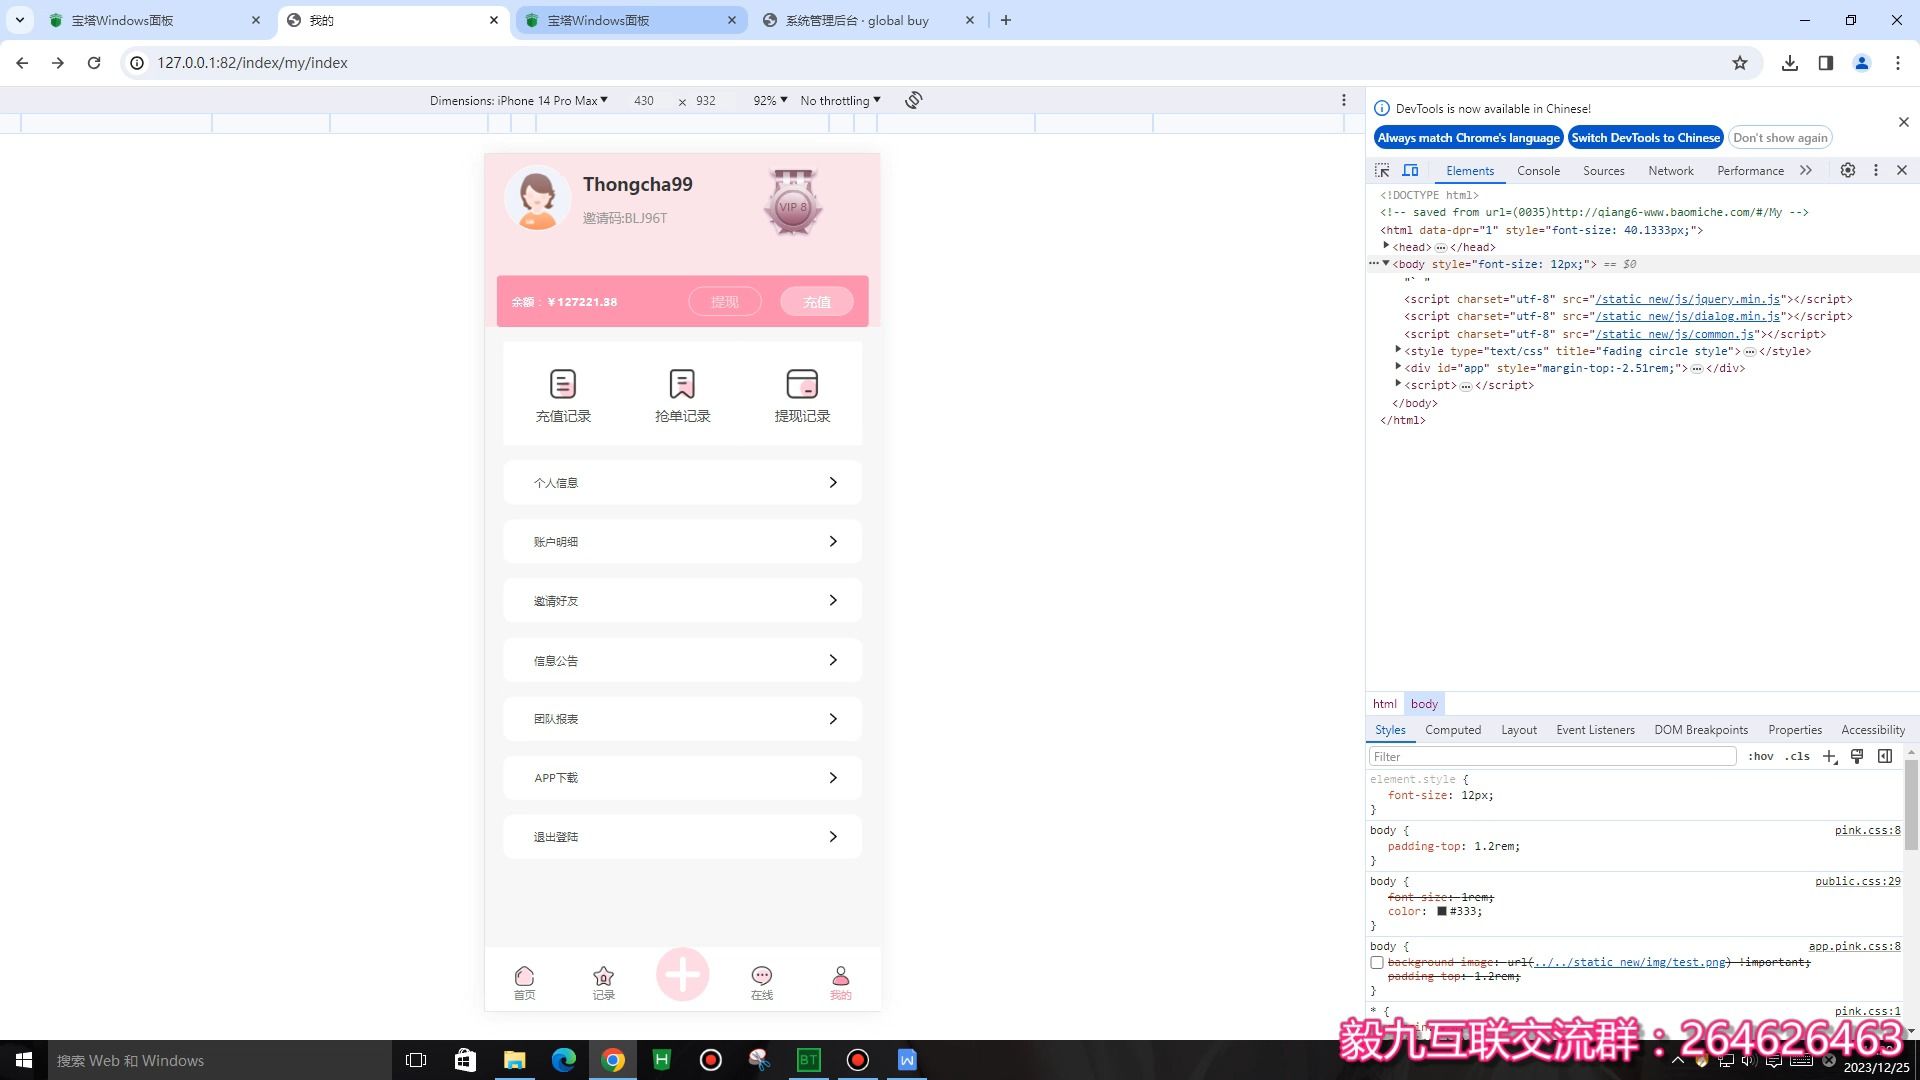This screenshot has width=1920, height=1080.
Task: Click the rotate device icon in toolbar
Action: tap(913, 100)
